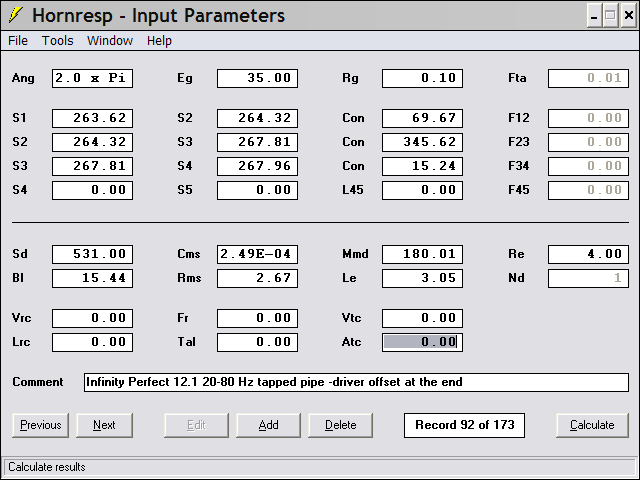The height and width of the screenshot is (480, 640).
Task: Click the greyed Edit button
Action: click(x=196, y=425)
